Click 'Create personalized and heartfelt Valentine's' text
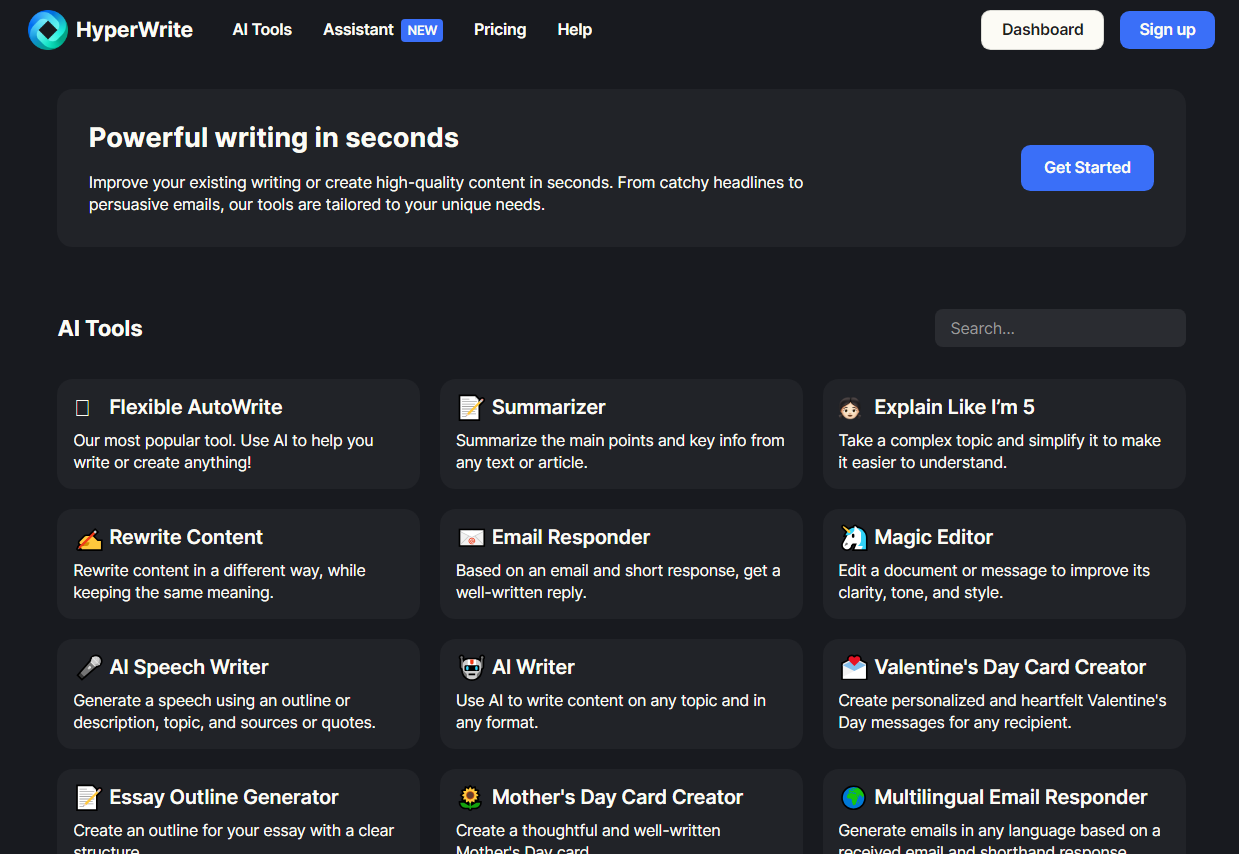 click(1002, 711)
